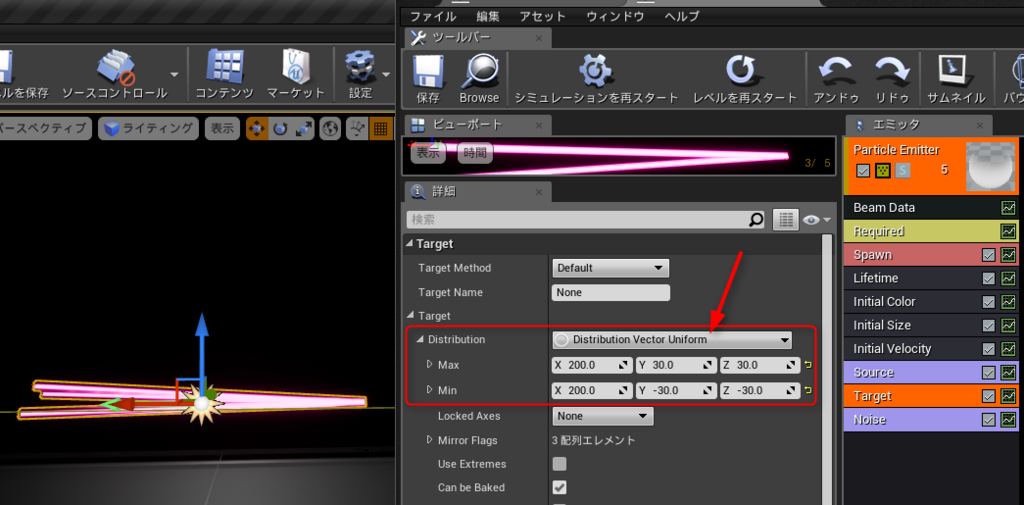
Task: Add Initial Color to curve editor
Action: point(1008,302)
